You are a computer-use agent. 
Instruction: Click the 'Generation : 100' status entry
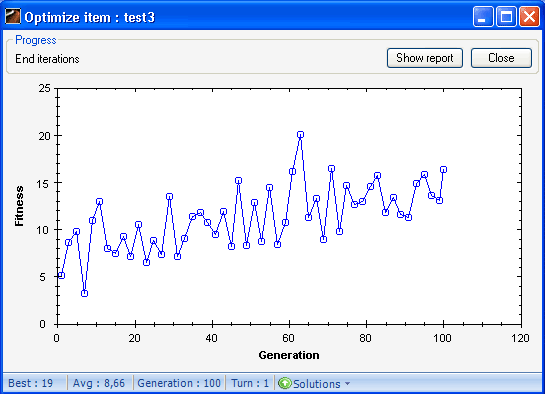179,383
